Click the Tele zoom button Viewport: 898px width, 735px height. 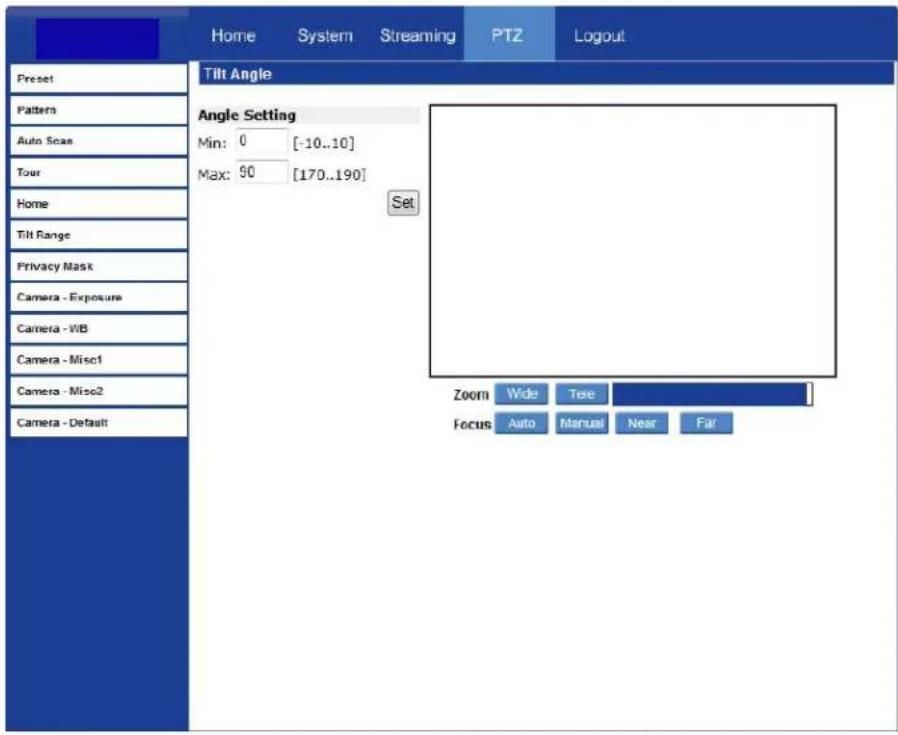(581, 394)
